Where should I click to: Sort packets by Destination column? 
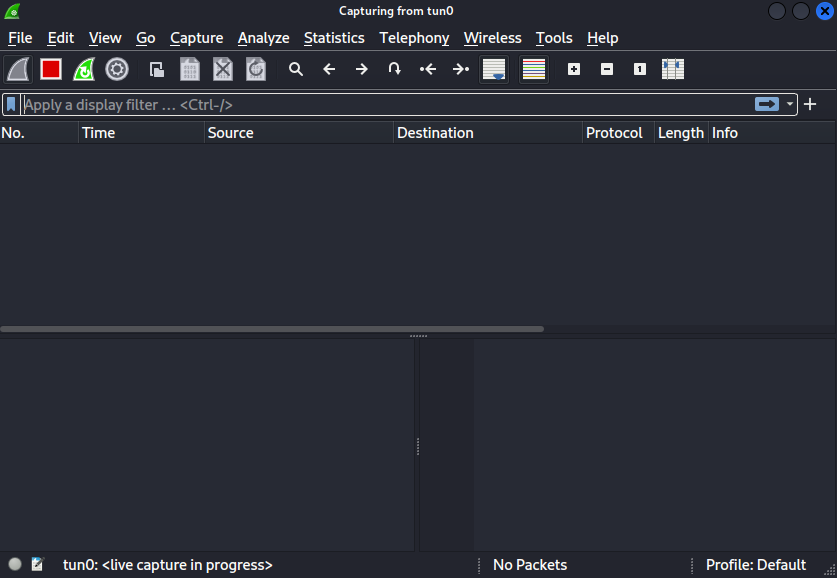(x=488, y=133)
